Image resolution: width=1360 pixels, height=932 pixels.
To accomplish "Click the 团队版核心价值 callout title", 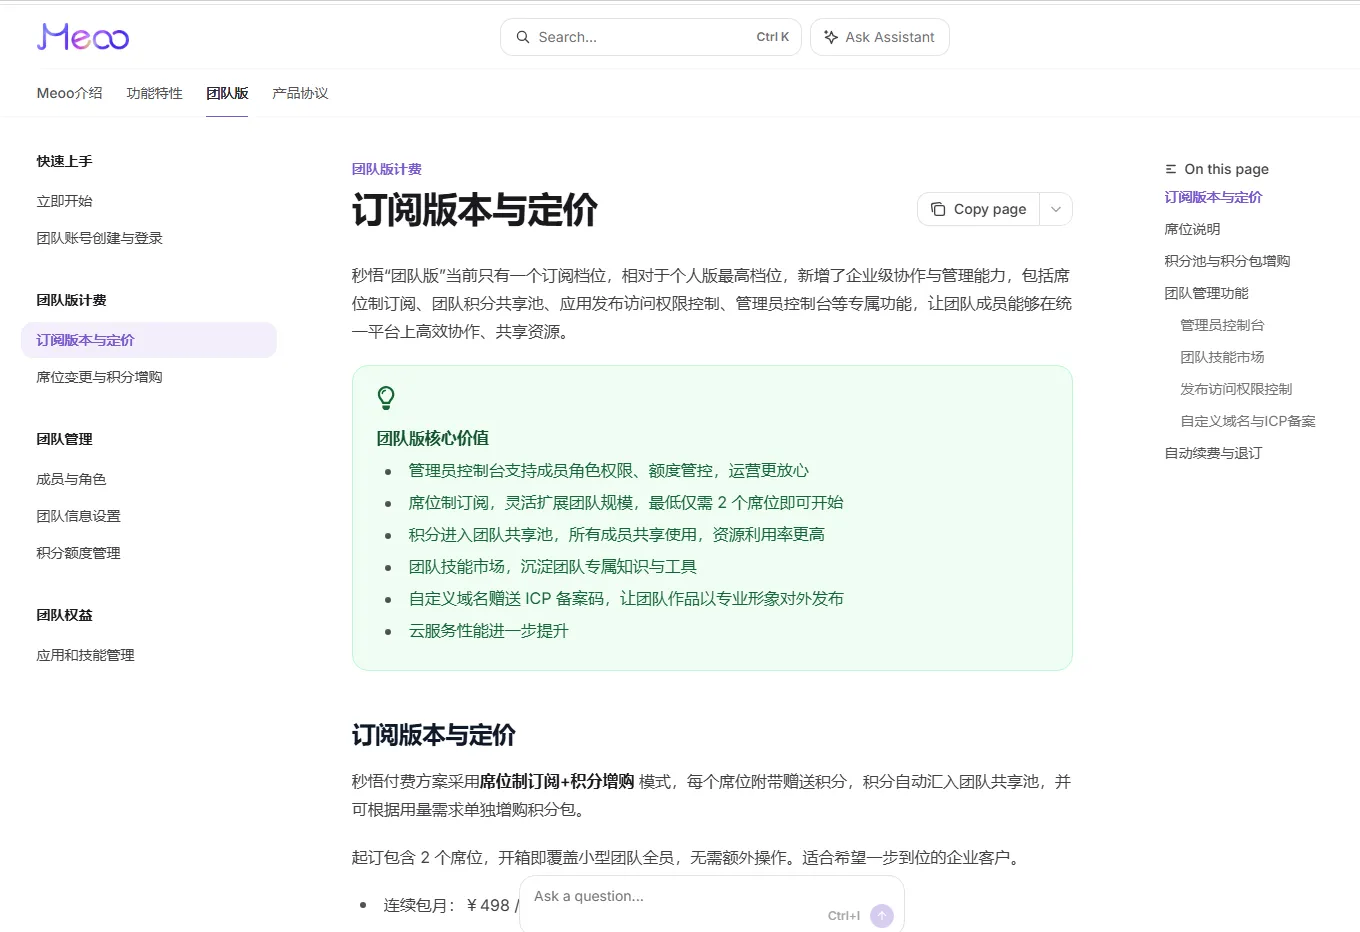I will pyautogui.click(x=433, y=438).
